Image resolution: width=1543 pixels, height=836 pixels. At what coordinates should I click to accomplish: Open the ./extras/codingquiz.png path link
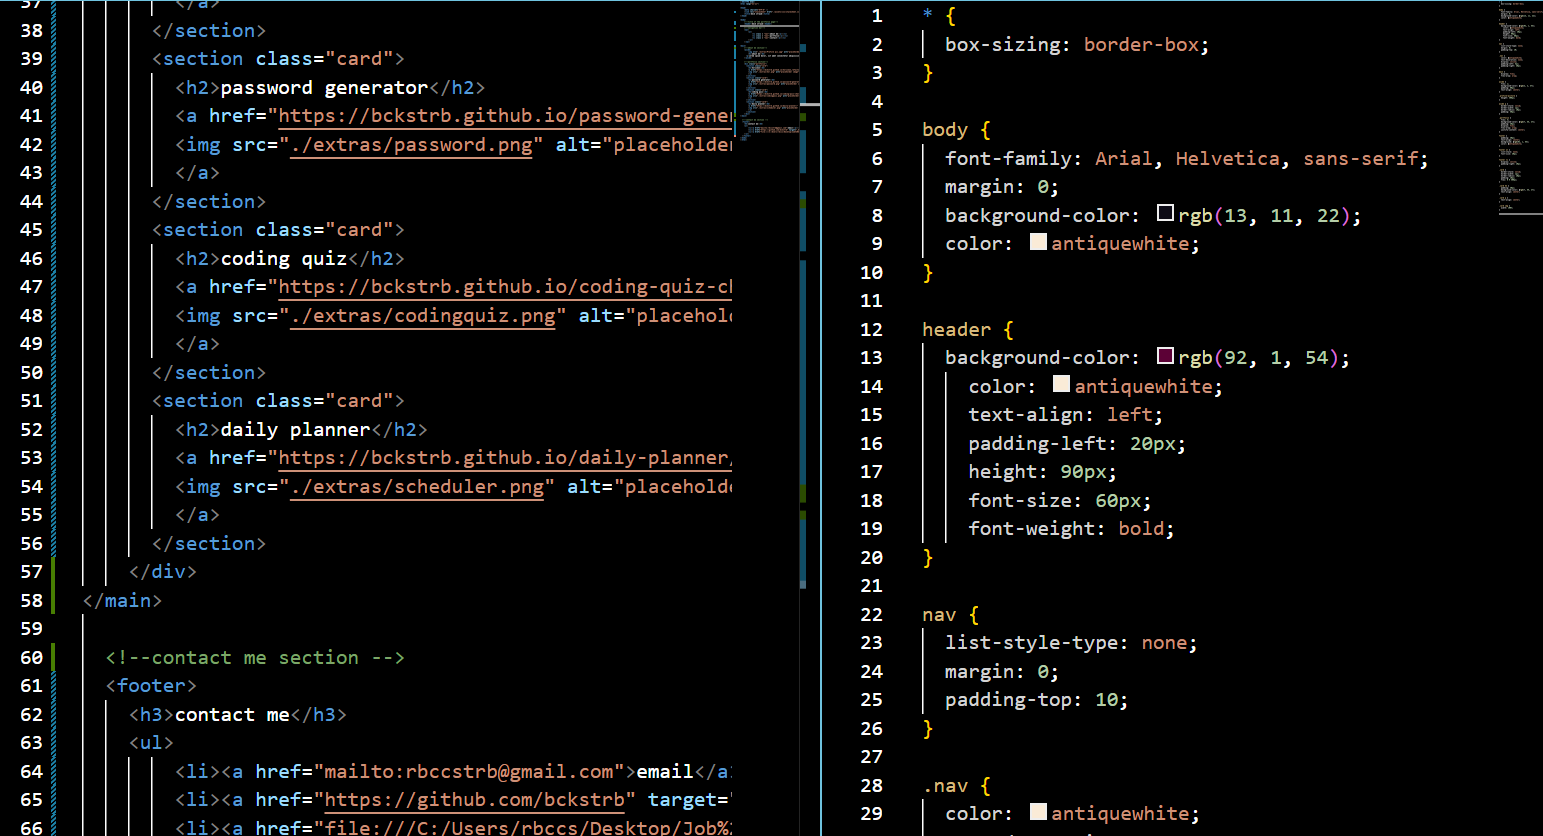423,316
